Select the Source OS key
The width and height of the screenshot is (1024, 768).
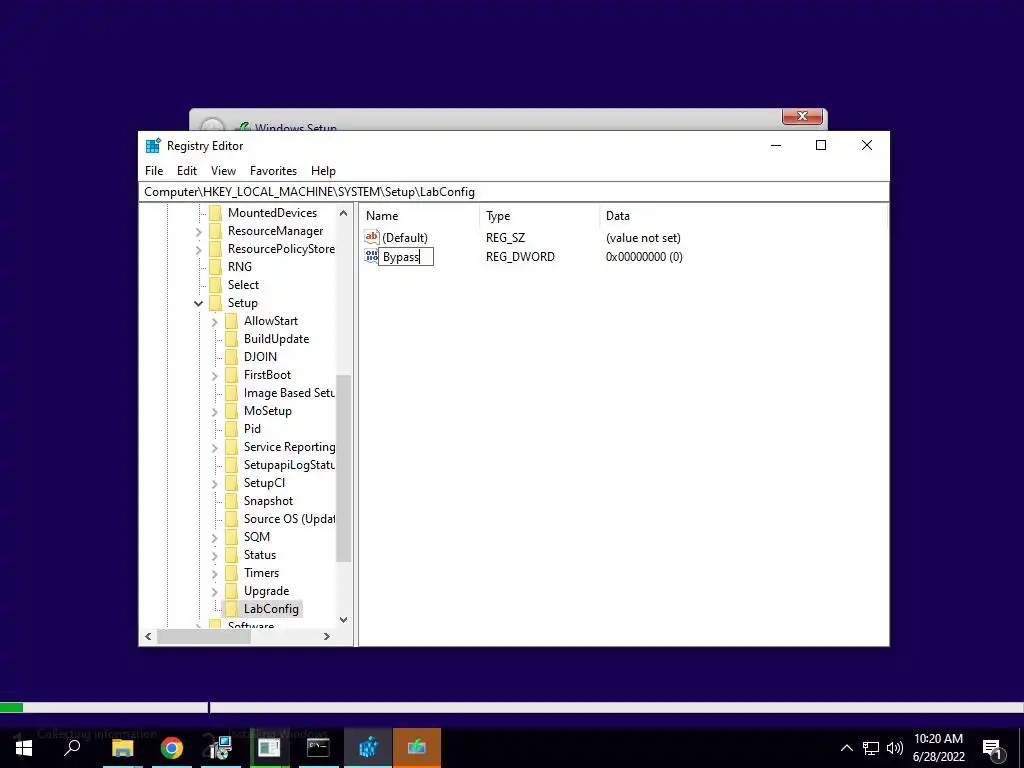coord(289,519)
